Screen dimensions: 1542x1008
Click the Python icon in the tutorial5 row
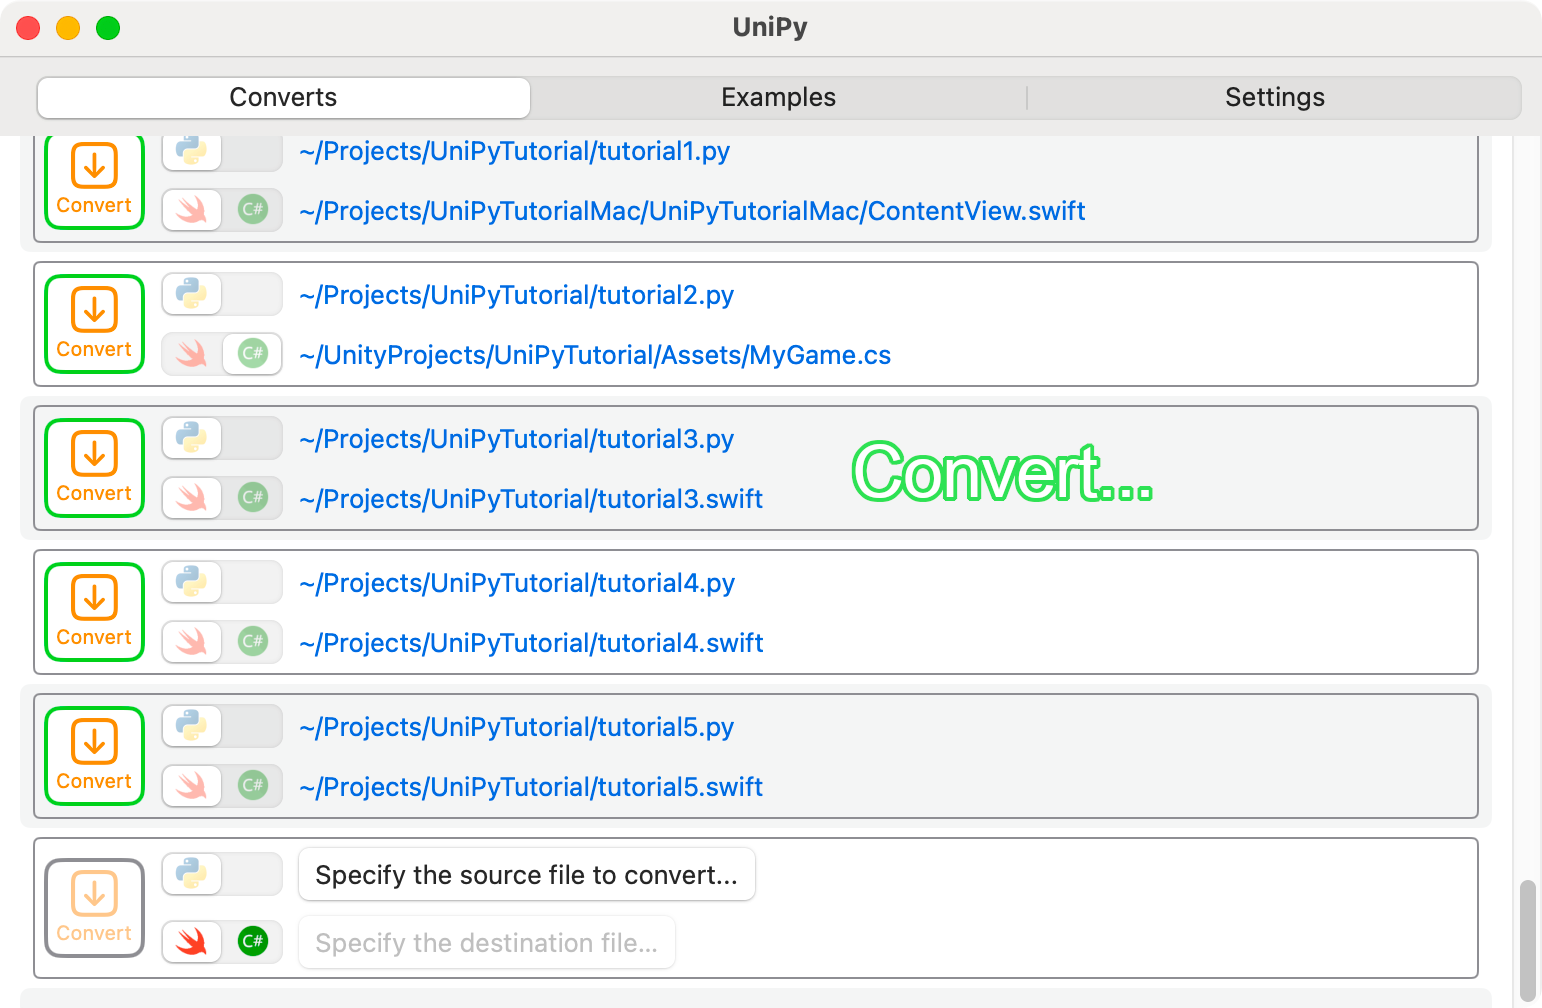point(191,726)
